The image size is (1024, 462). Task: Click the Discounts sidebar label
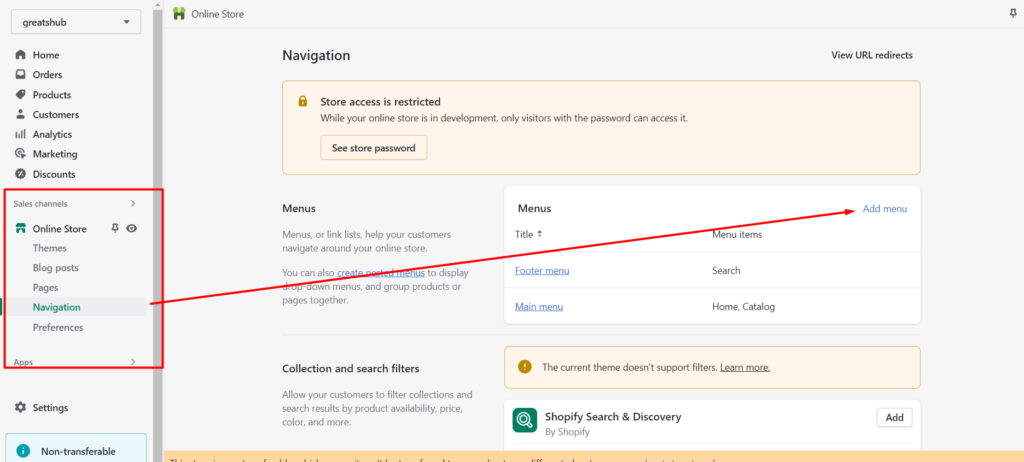click(54, 174)
